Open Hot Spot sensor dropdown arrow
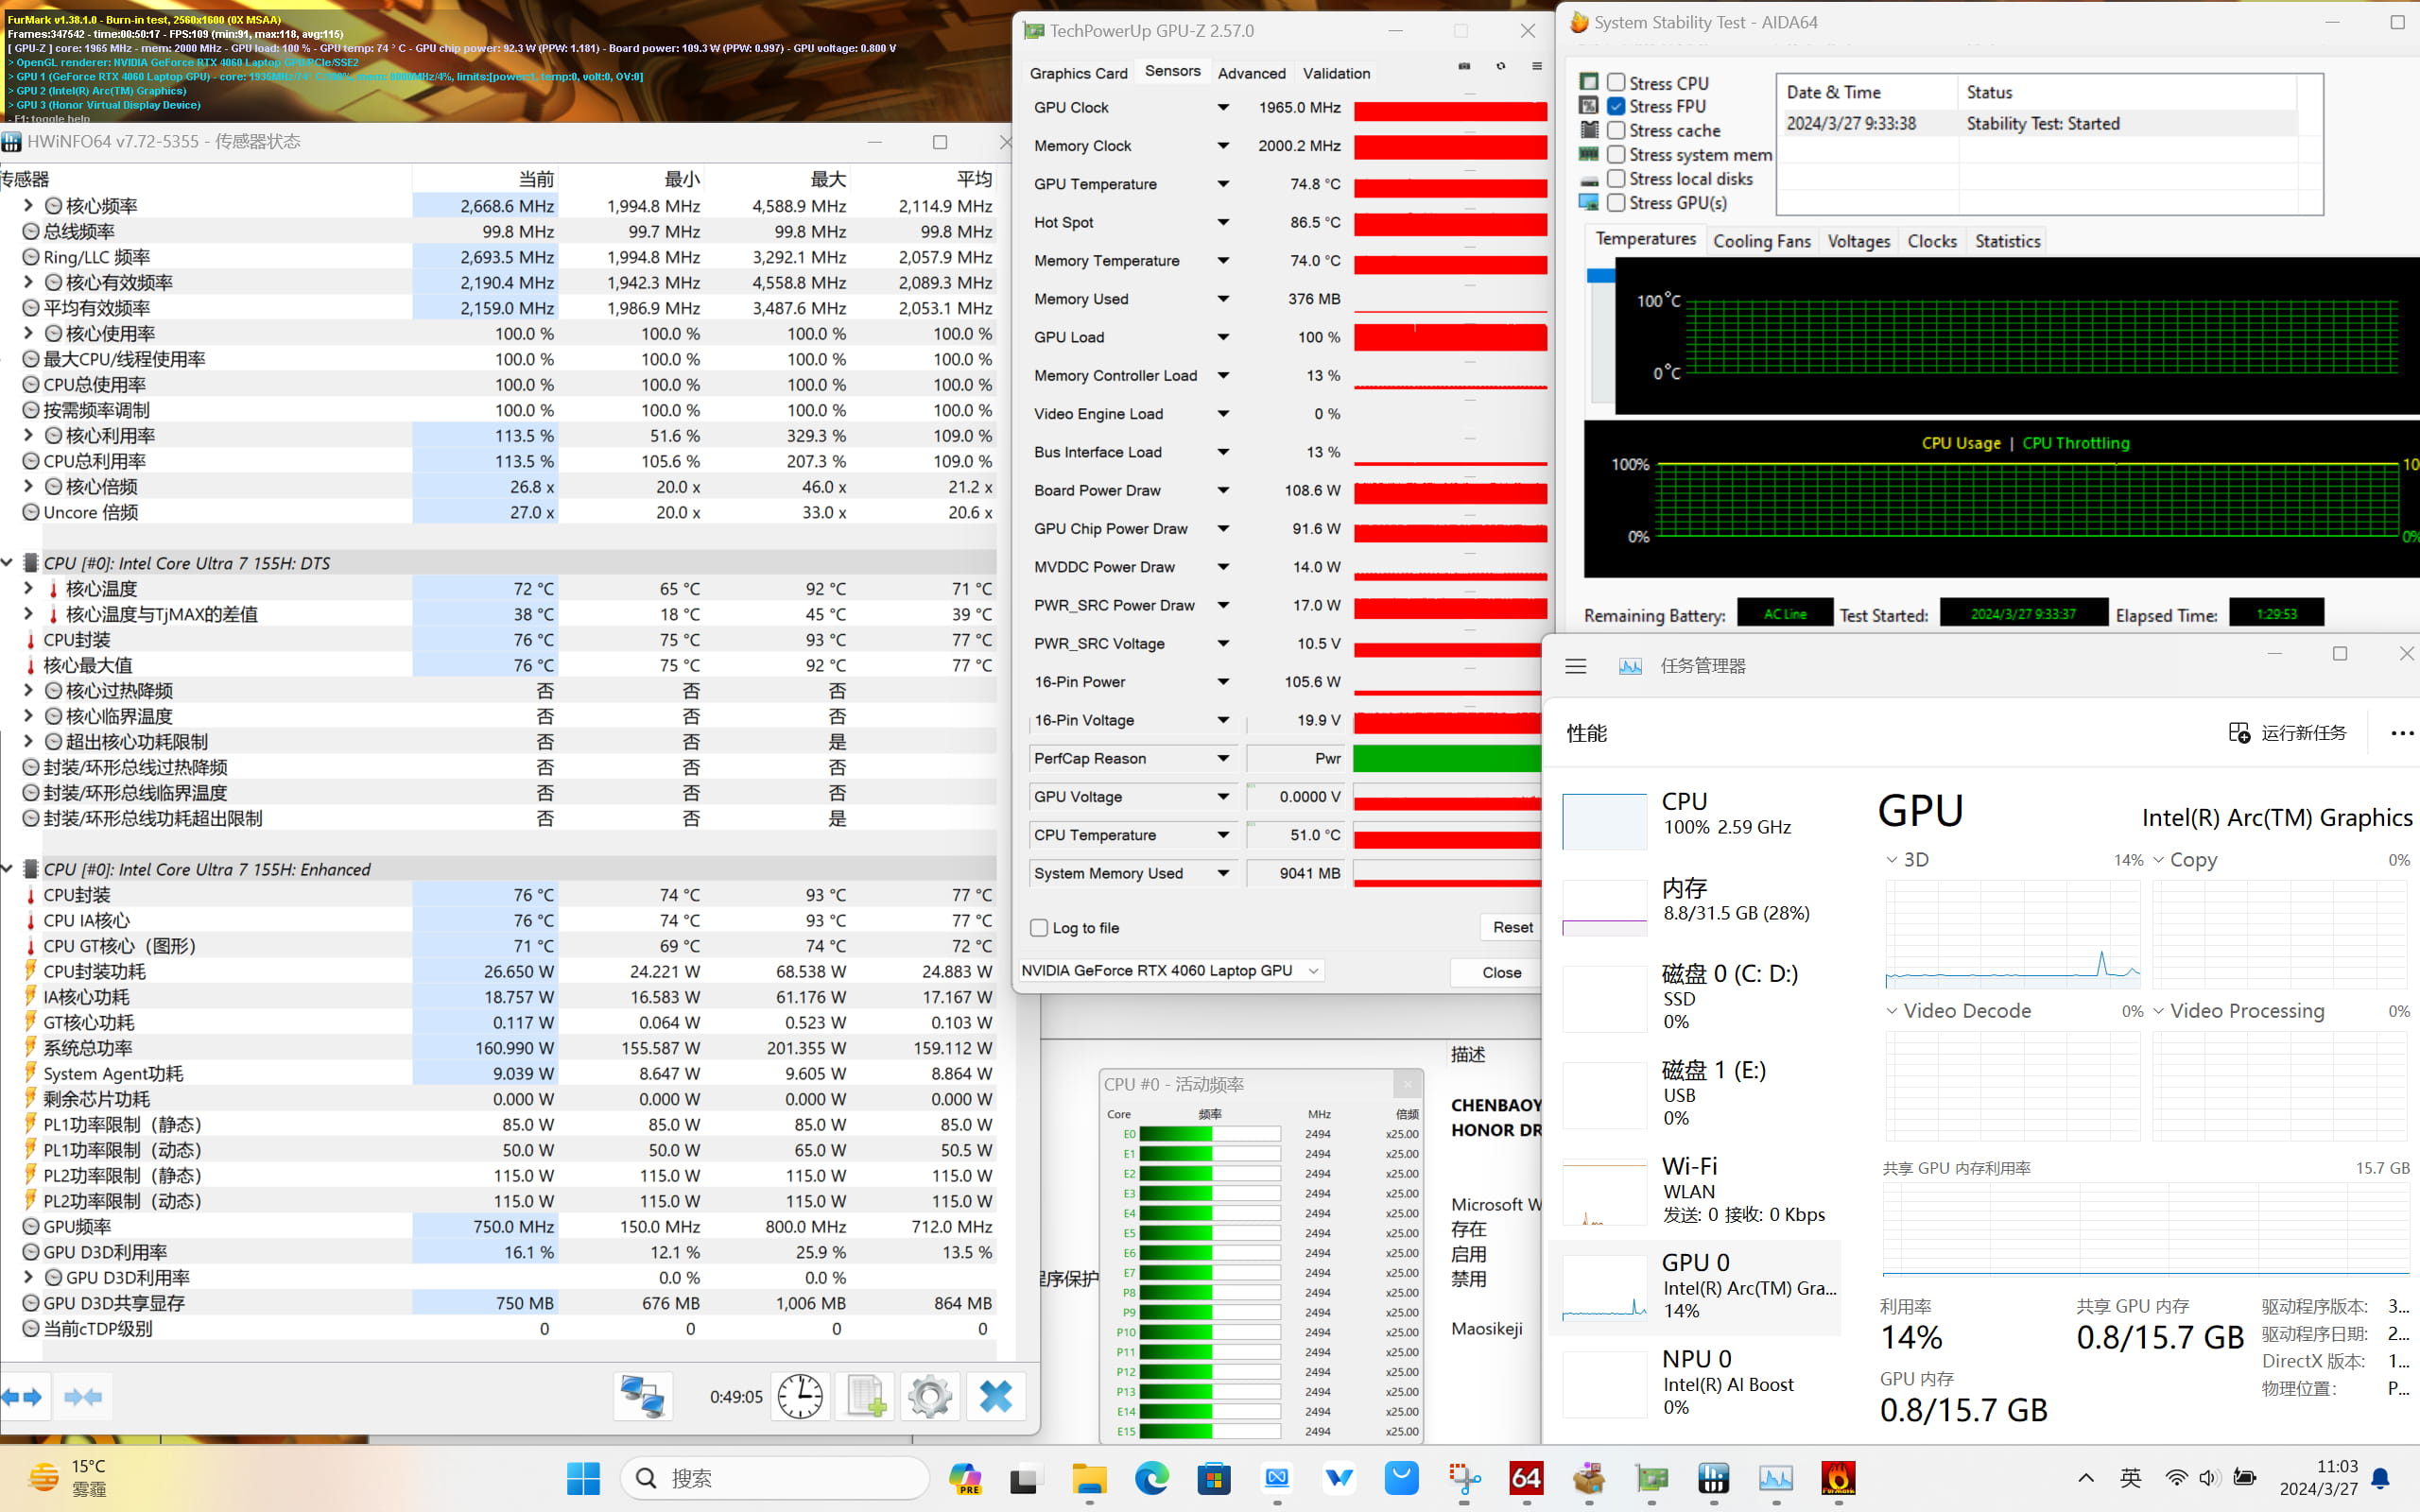This screenshot has height=1512, width=2420. coord(1223,222)
